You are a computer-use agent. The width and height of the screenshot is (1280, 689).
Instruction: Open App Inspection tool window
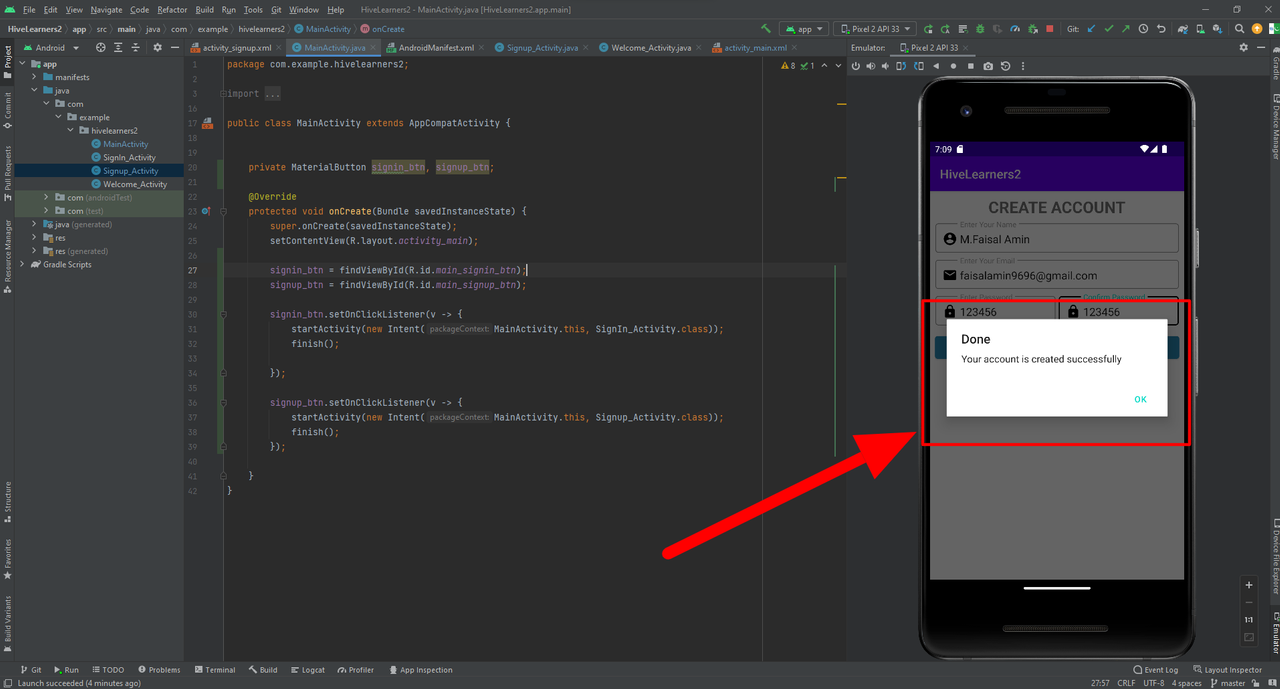tap(420, 670)
